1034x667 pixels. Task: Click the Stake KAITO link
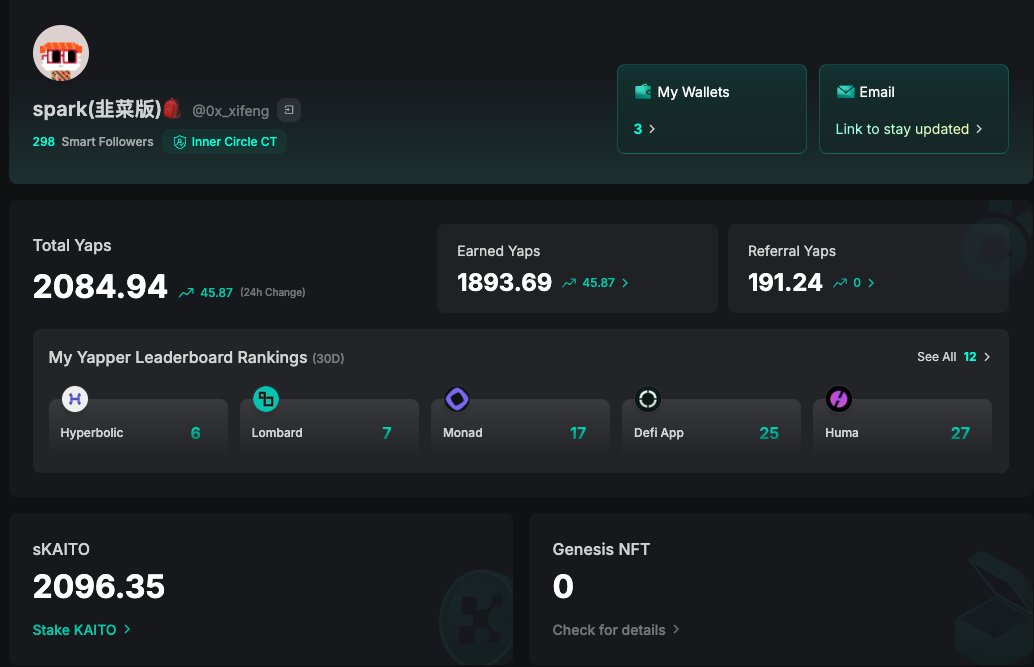point(75,630)
